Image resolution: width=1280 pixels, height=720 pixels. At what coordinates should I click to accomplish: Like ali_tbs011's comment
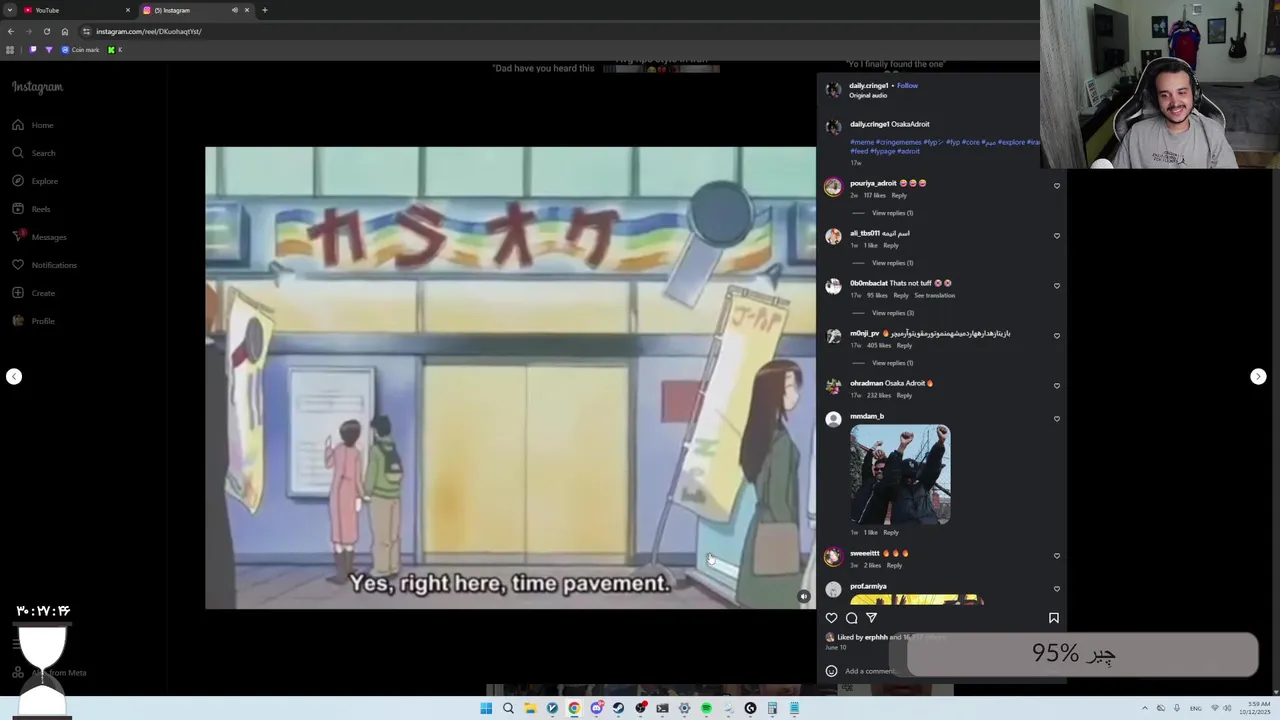(x=1056, y=236)
